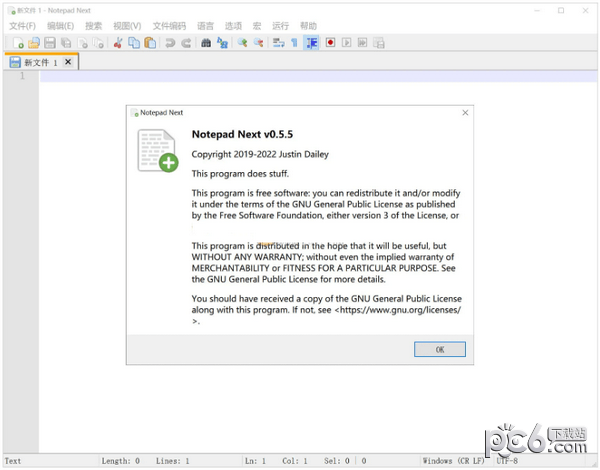Click the Notepad Next document logo

[158, 151]
